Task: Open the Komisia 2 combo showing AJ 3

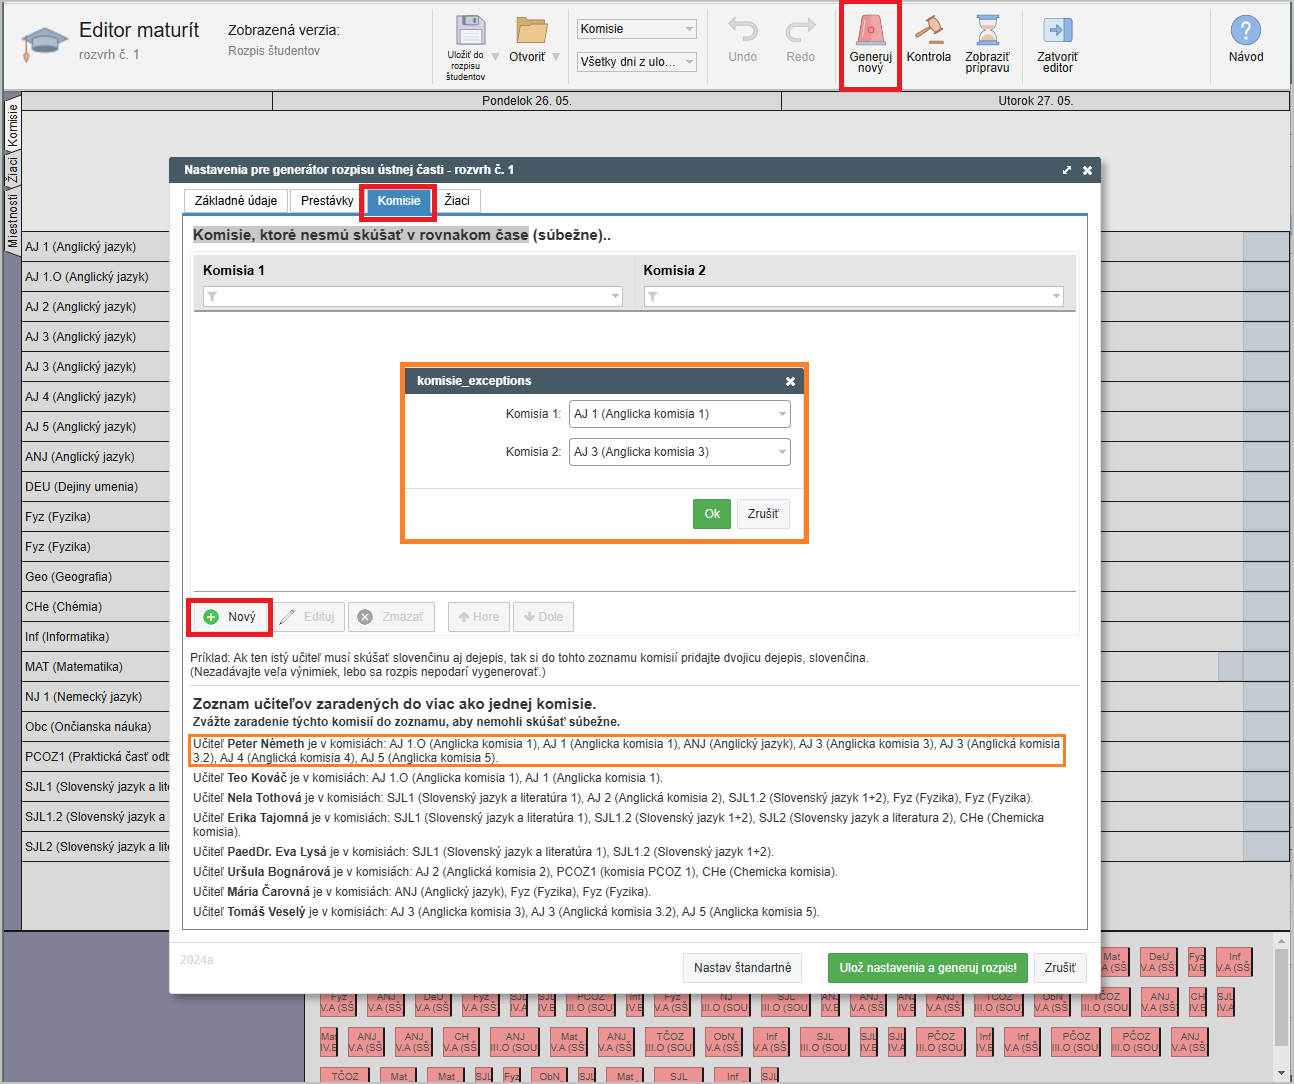Action: pos(680,452)
